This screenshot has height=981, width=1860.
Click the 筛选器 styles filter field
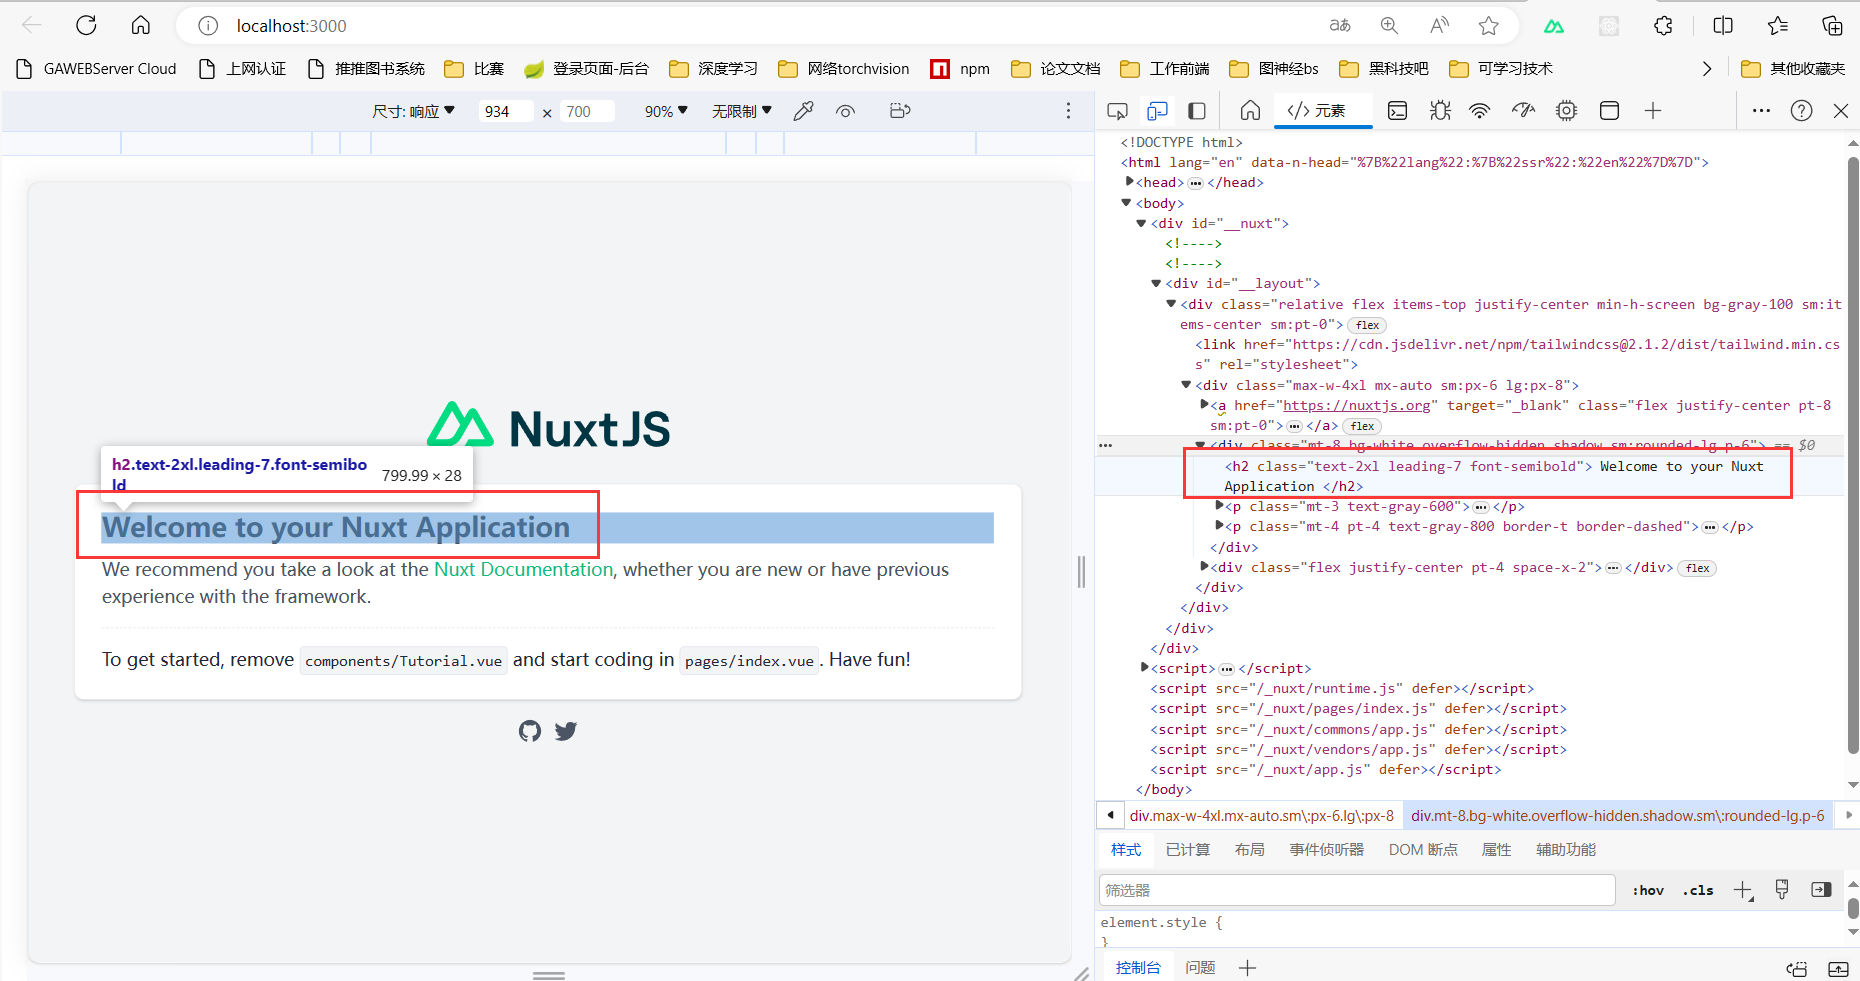pos(1357,890)
